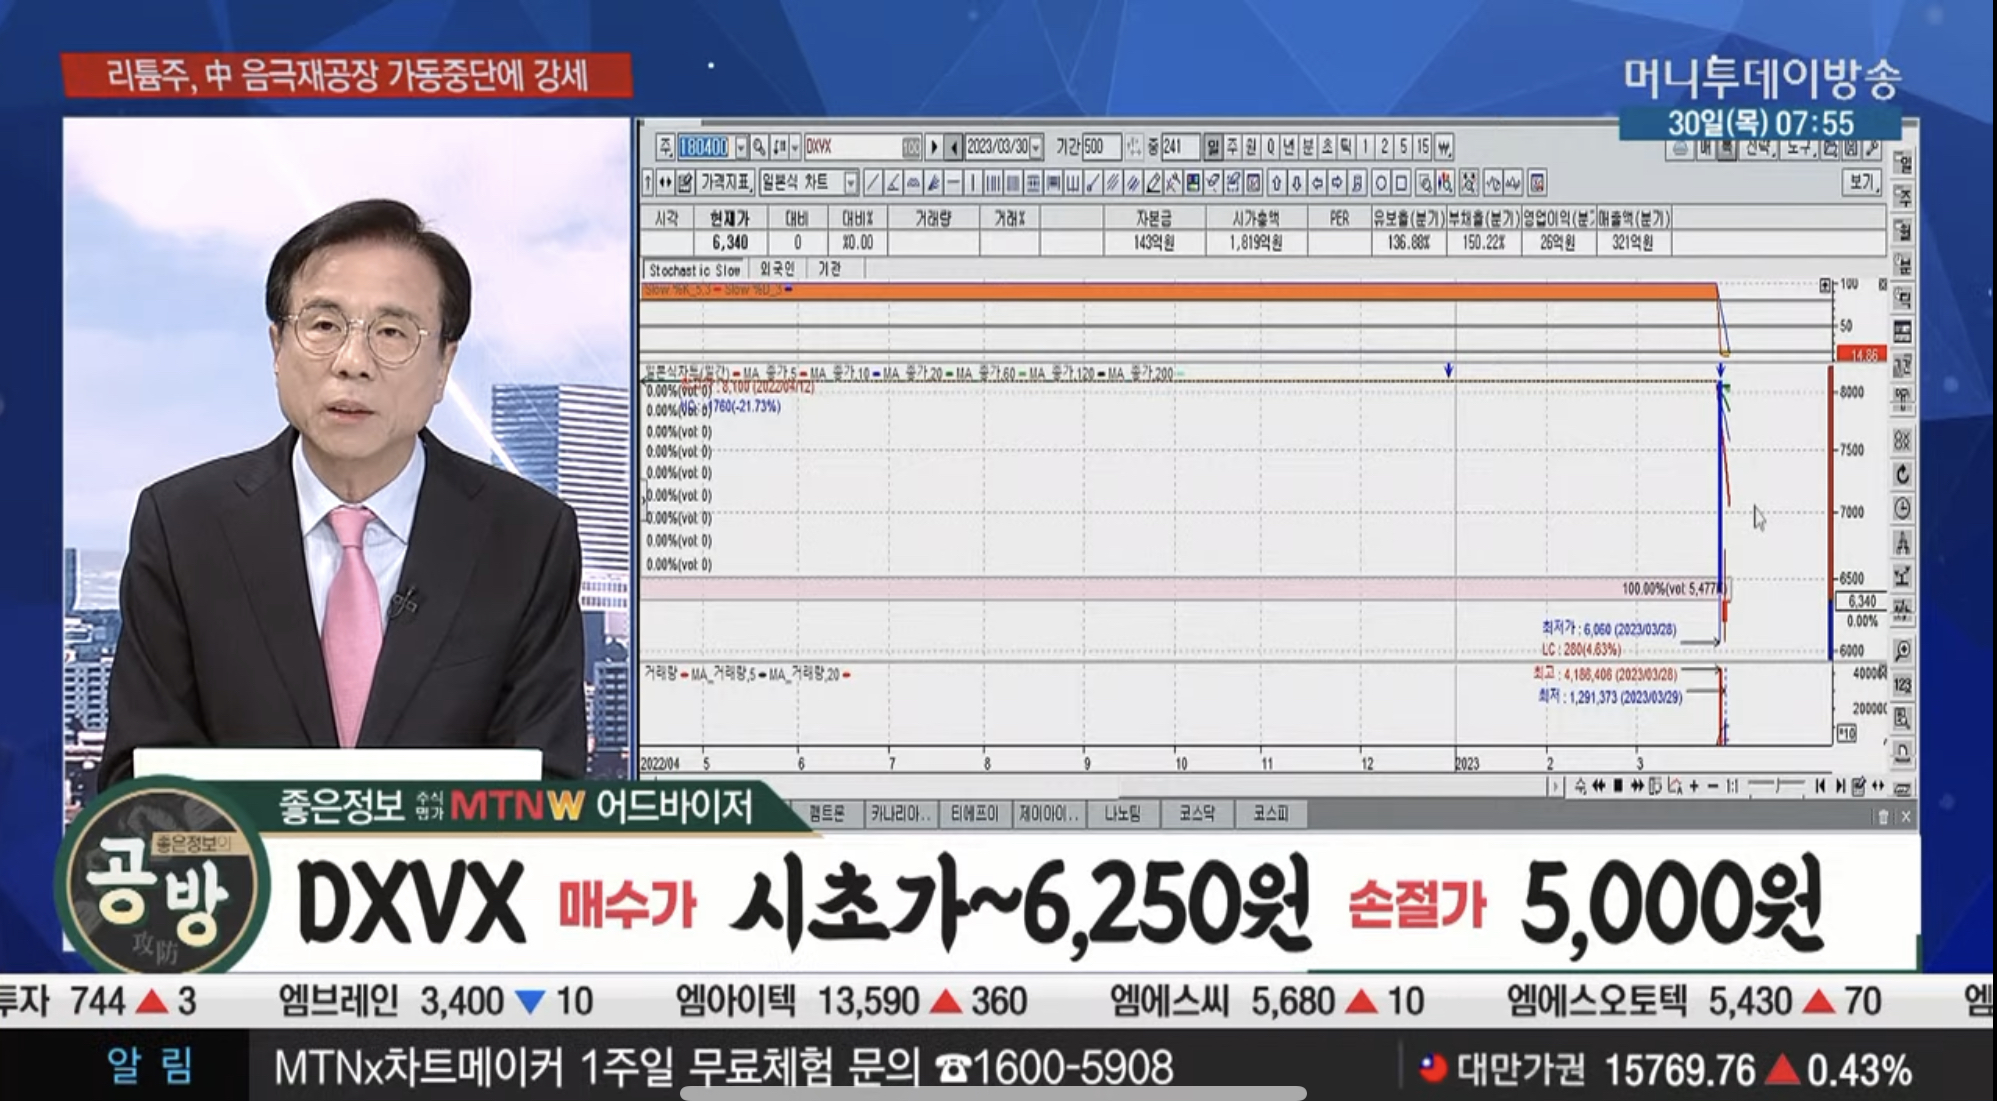
Task: Expand the stochastic pane with plus box
Action: [1825, 286]
